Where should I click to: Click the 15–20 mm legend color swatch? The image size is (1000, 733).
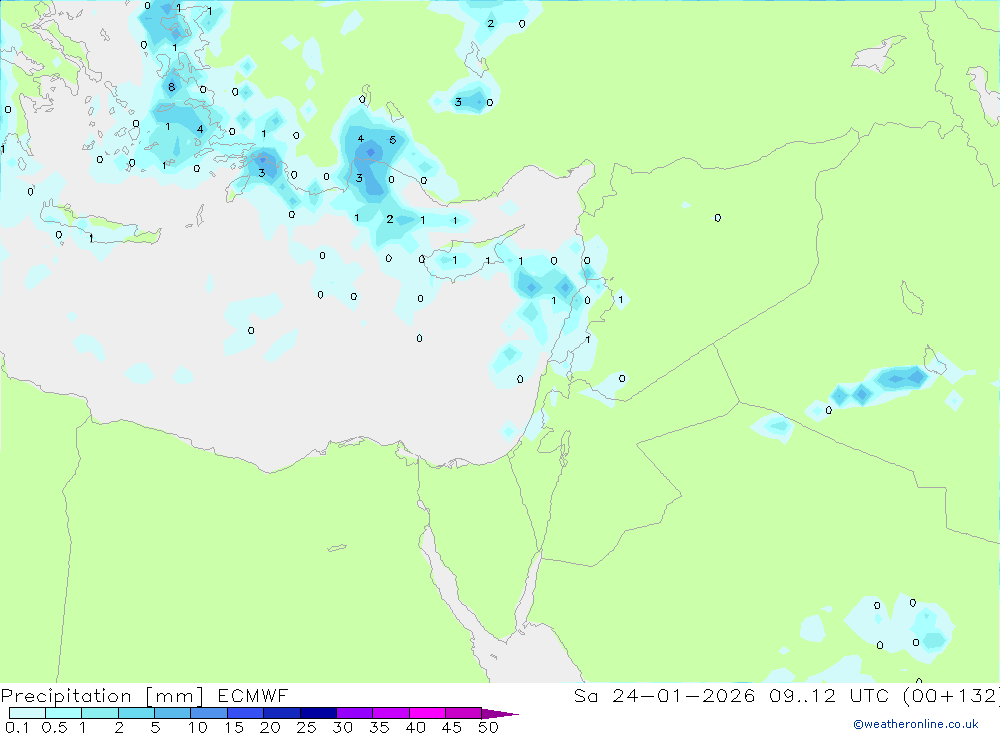point(246,713)
